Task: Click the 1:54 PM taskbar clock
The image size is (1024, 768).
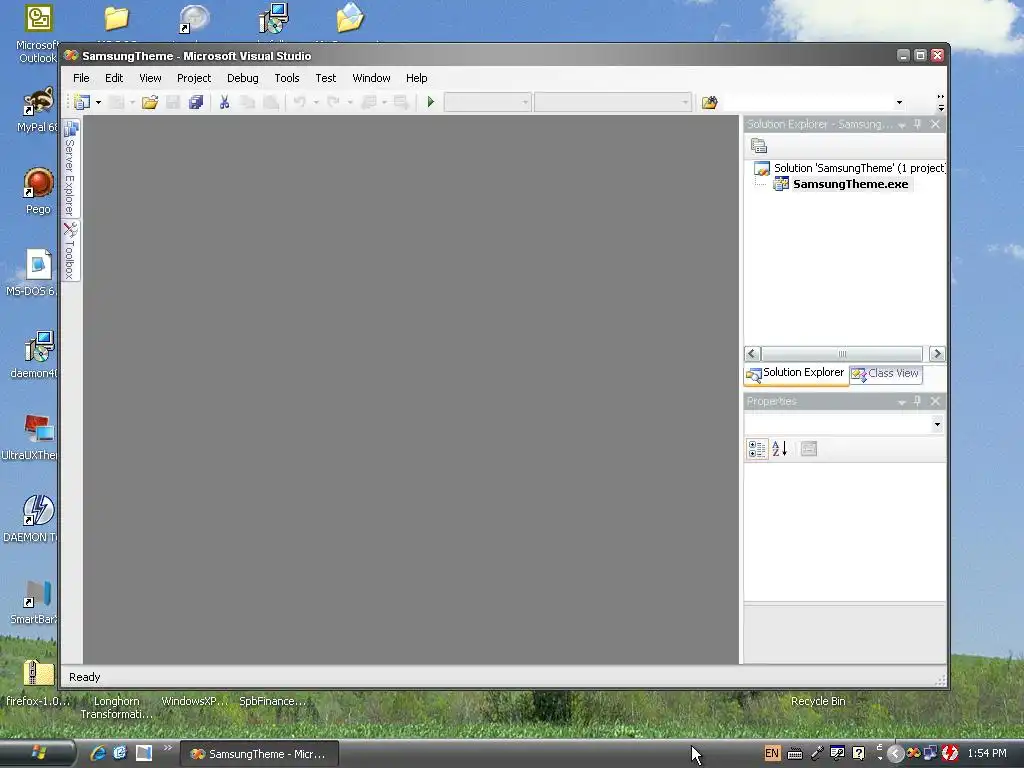Action: point(987,753)
